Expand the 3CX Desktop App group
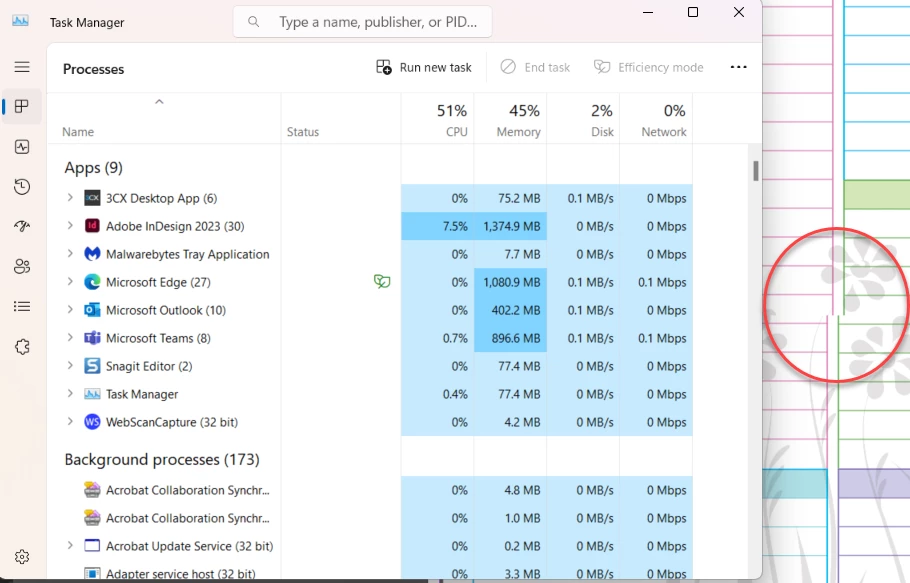910x583 pixels. pyautogui.click(x=70, y=198)
